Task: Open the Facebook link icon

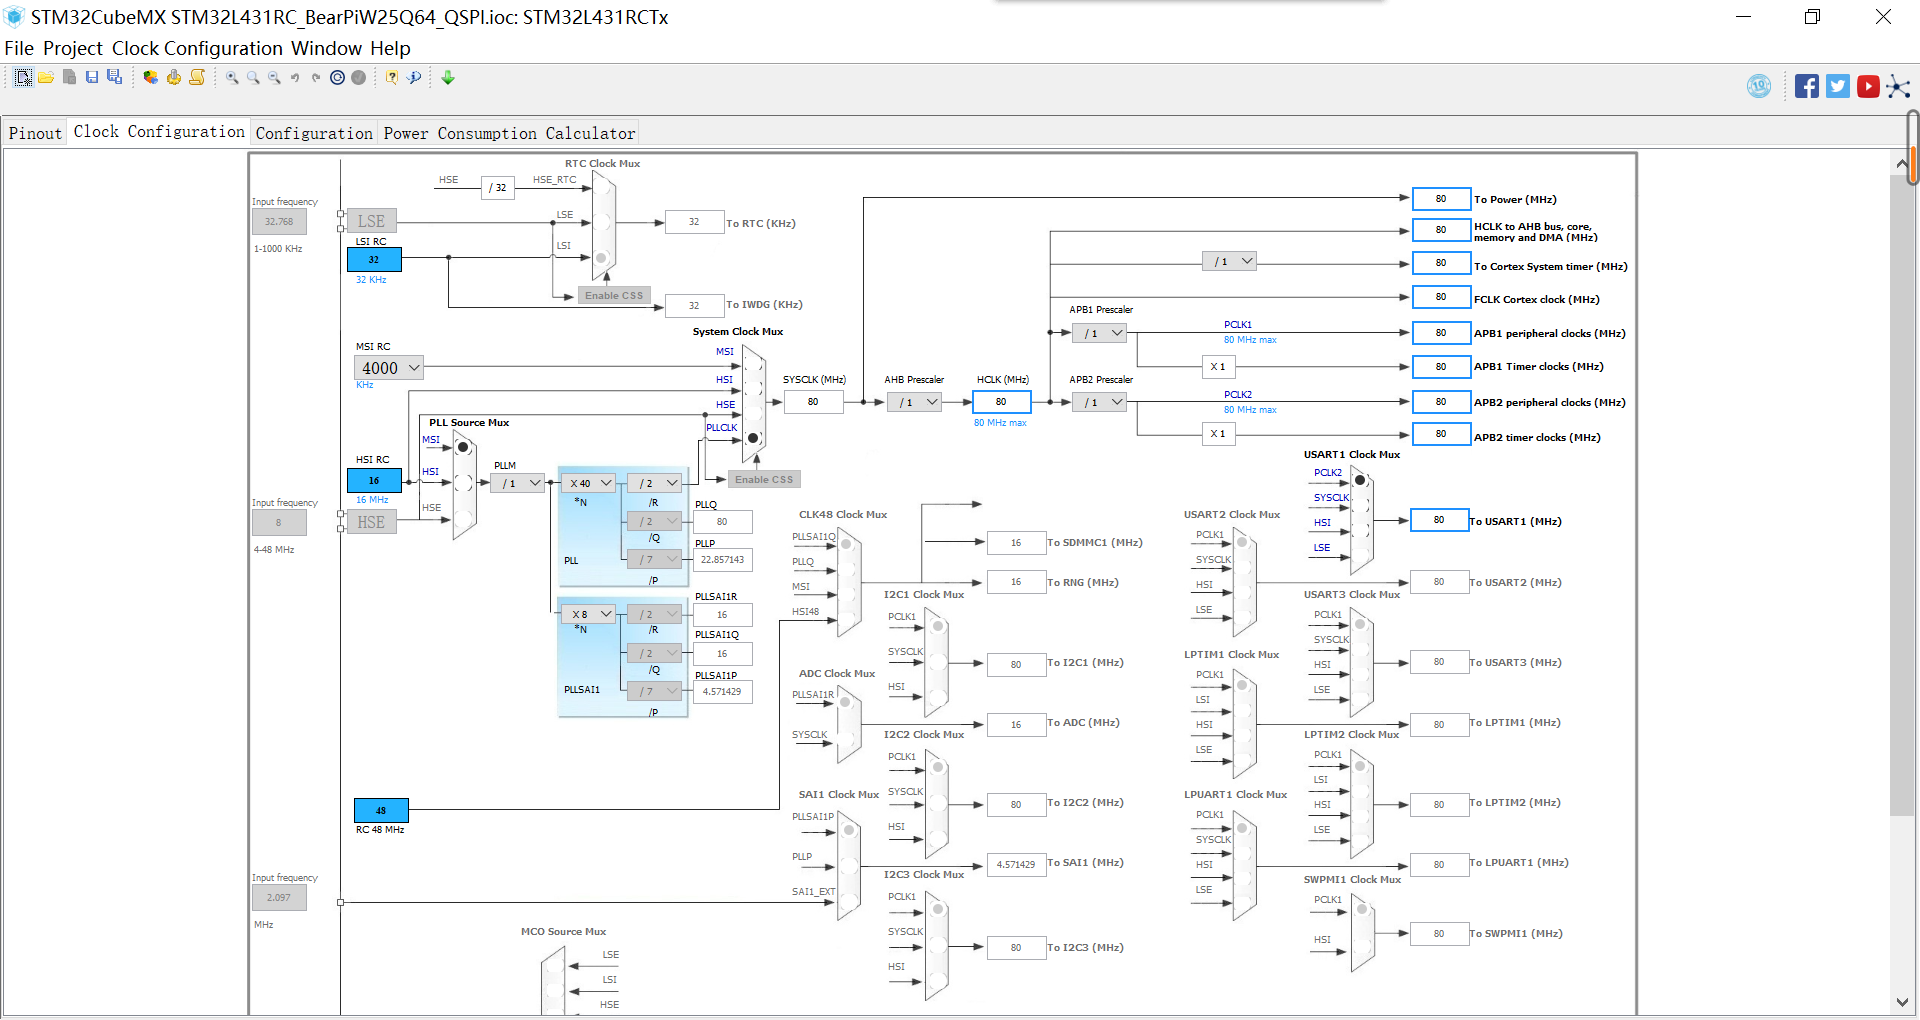Action: tap(1806, 86)
